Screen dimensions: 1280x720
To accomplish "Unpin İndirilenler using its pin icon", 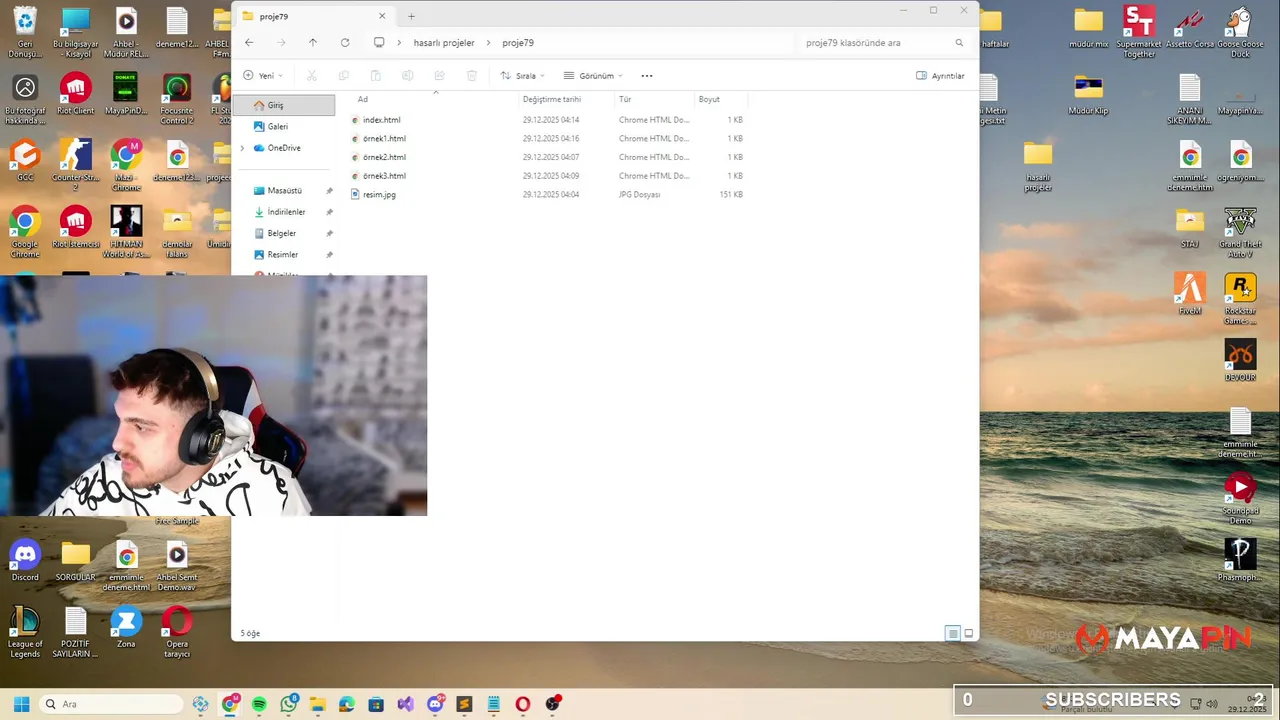I will (x=329, y=212).
